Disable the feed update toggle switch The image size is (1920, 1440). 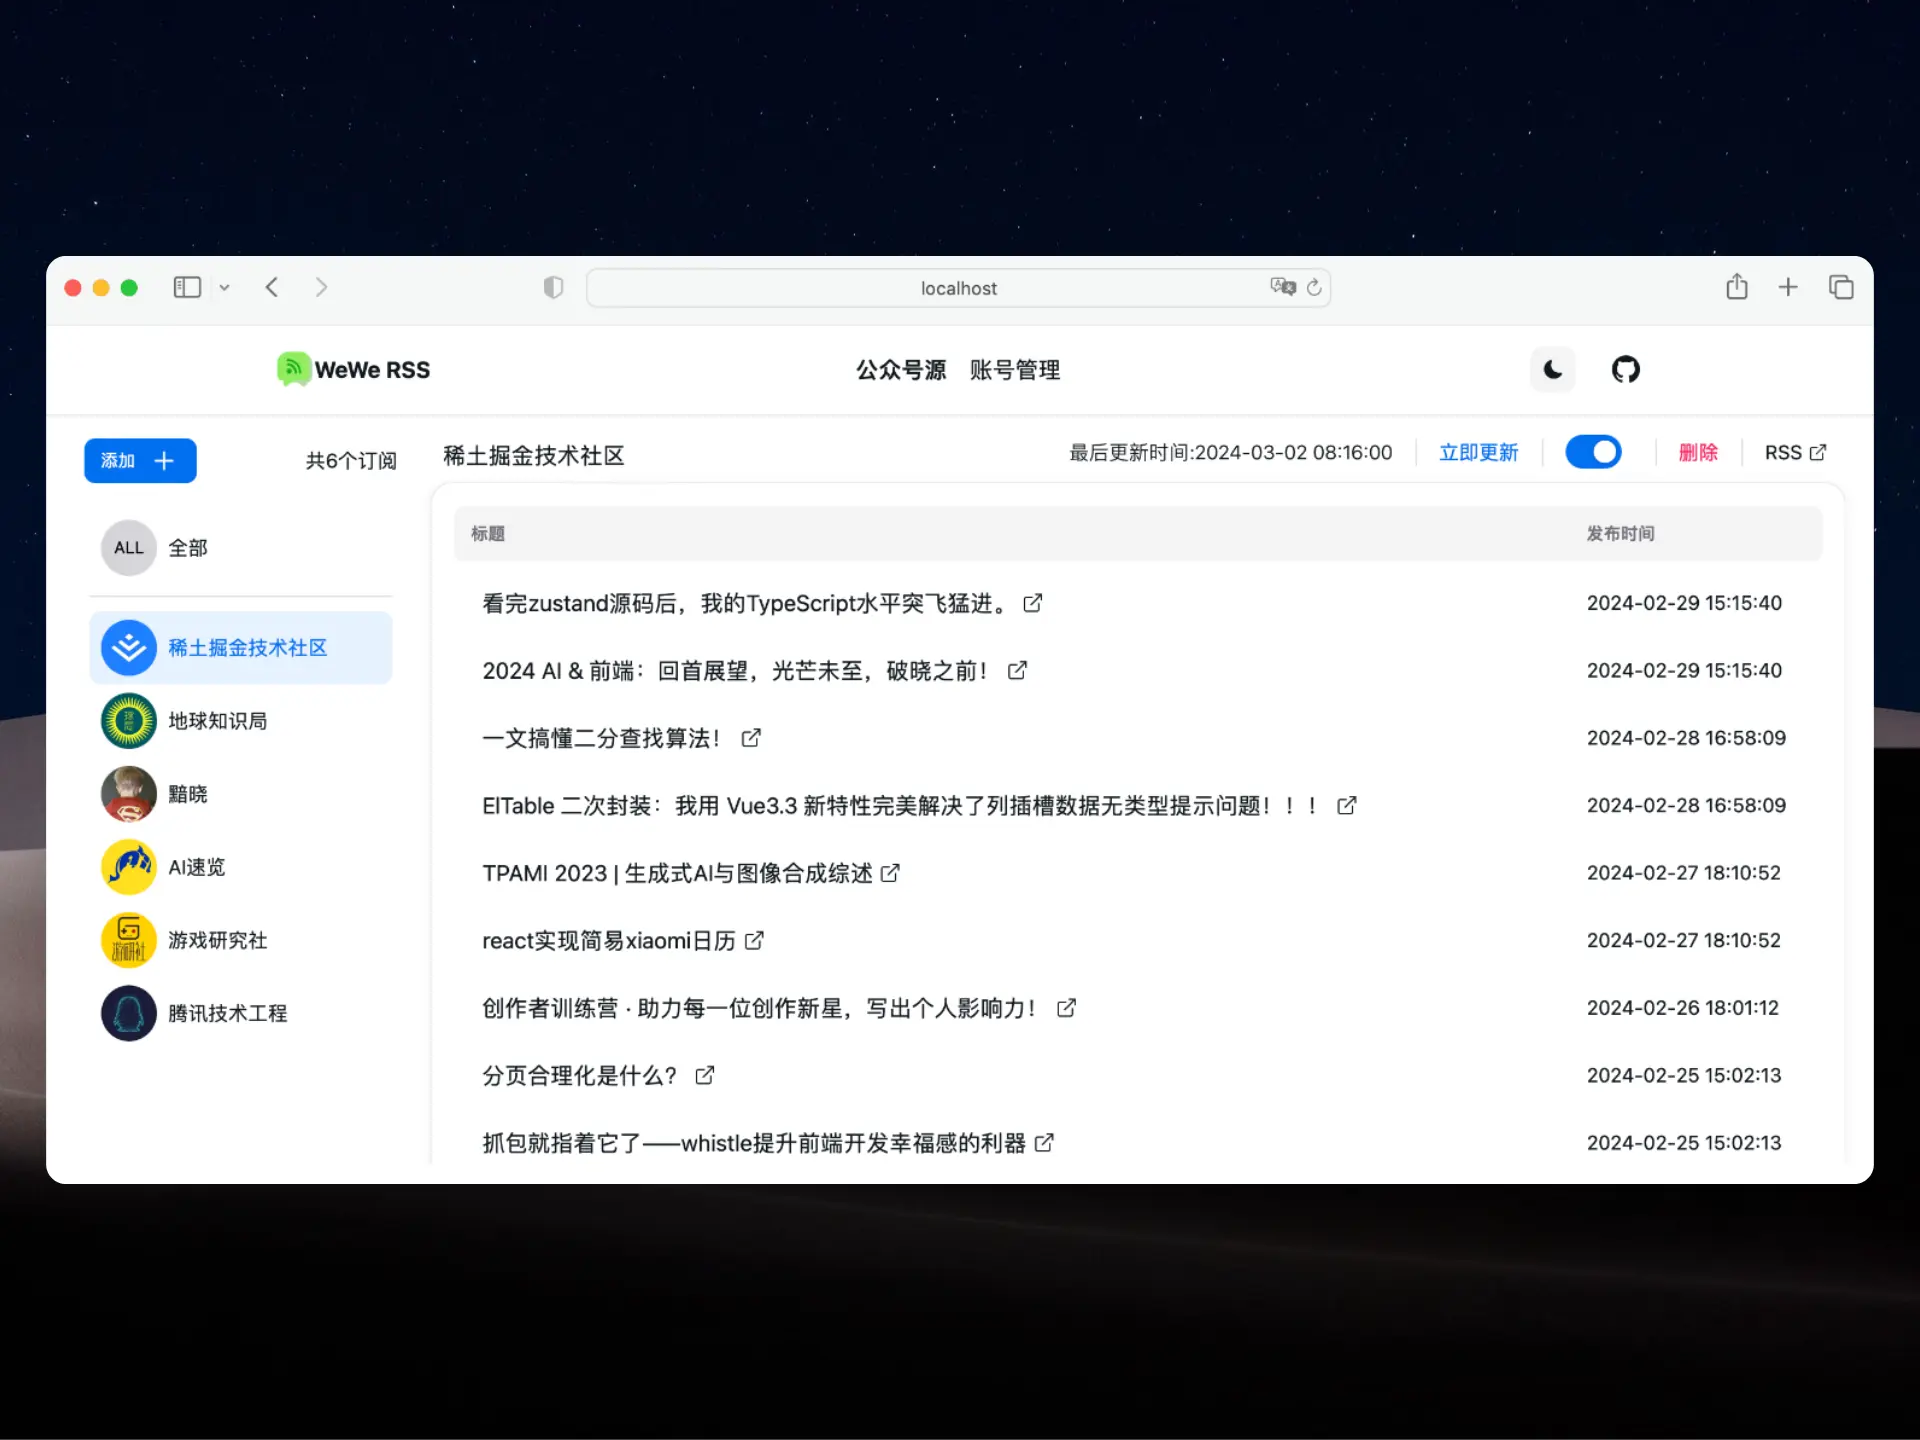coord(1593,452)
